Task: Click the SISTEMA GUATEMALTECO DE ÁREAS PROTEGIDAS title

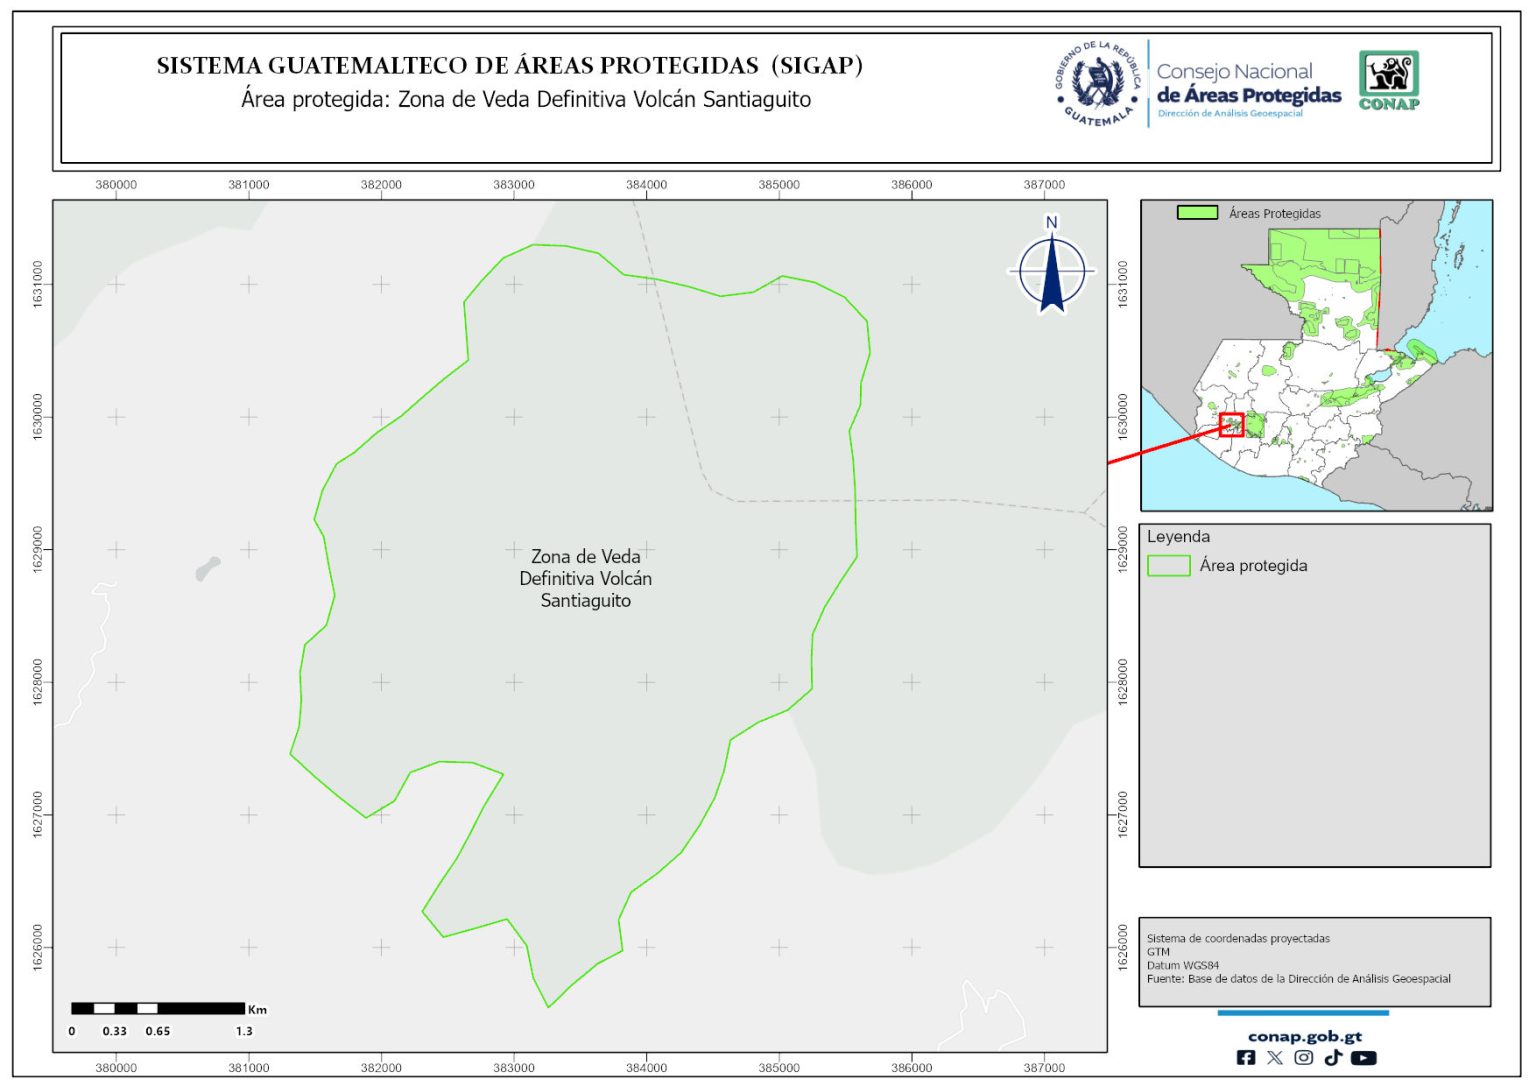Action: (509, 66)
